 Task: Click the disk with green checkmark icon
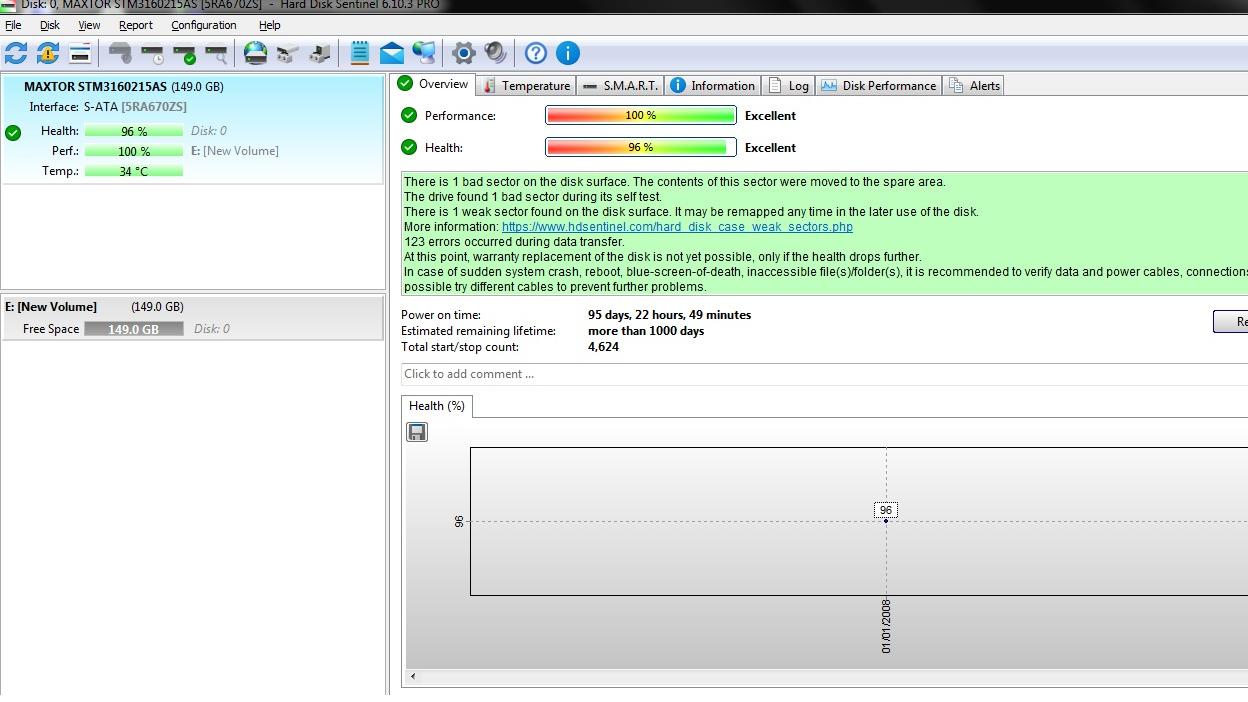(x=184, y=53)
